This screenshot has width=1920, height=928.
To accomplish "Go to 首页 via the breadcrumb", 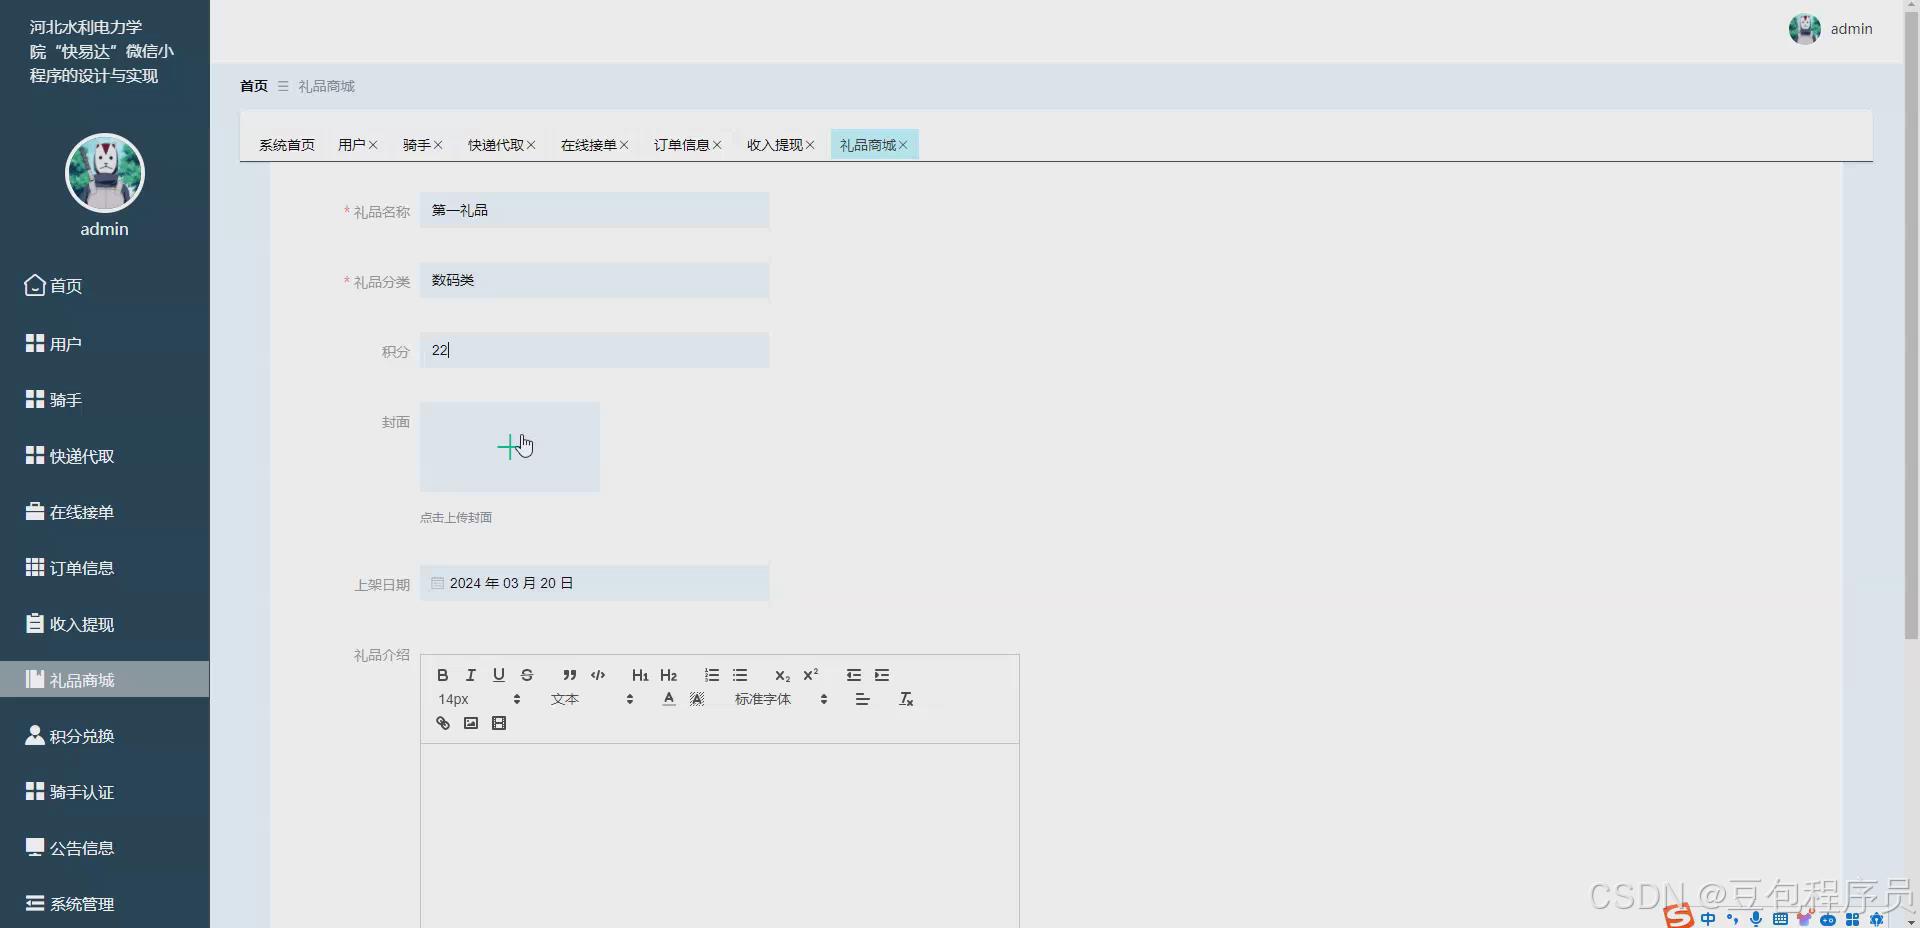I will [254, 86].
